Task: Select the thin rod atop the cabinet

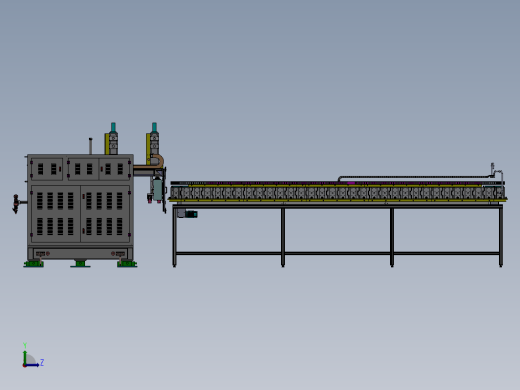Action: (90, 146)
